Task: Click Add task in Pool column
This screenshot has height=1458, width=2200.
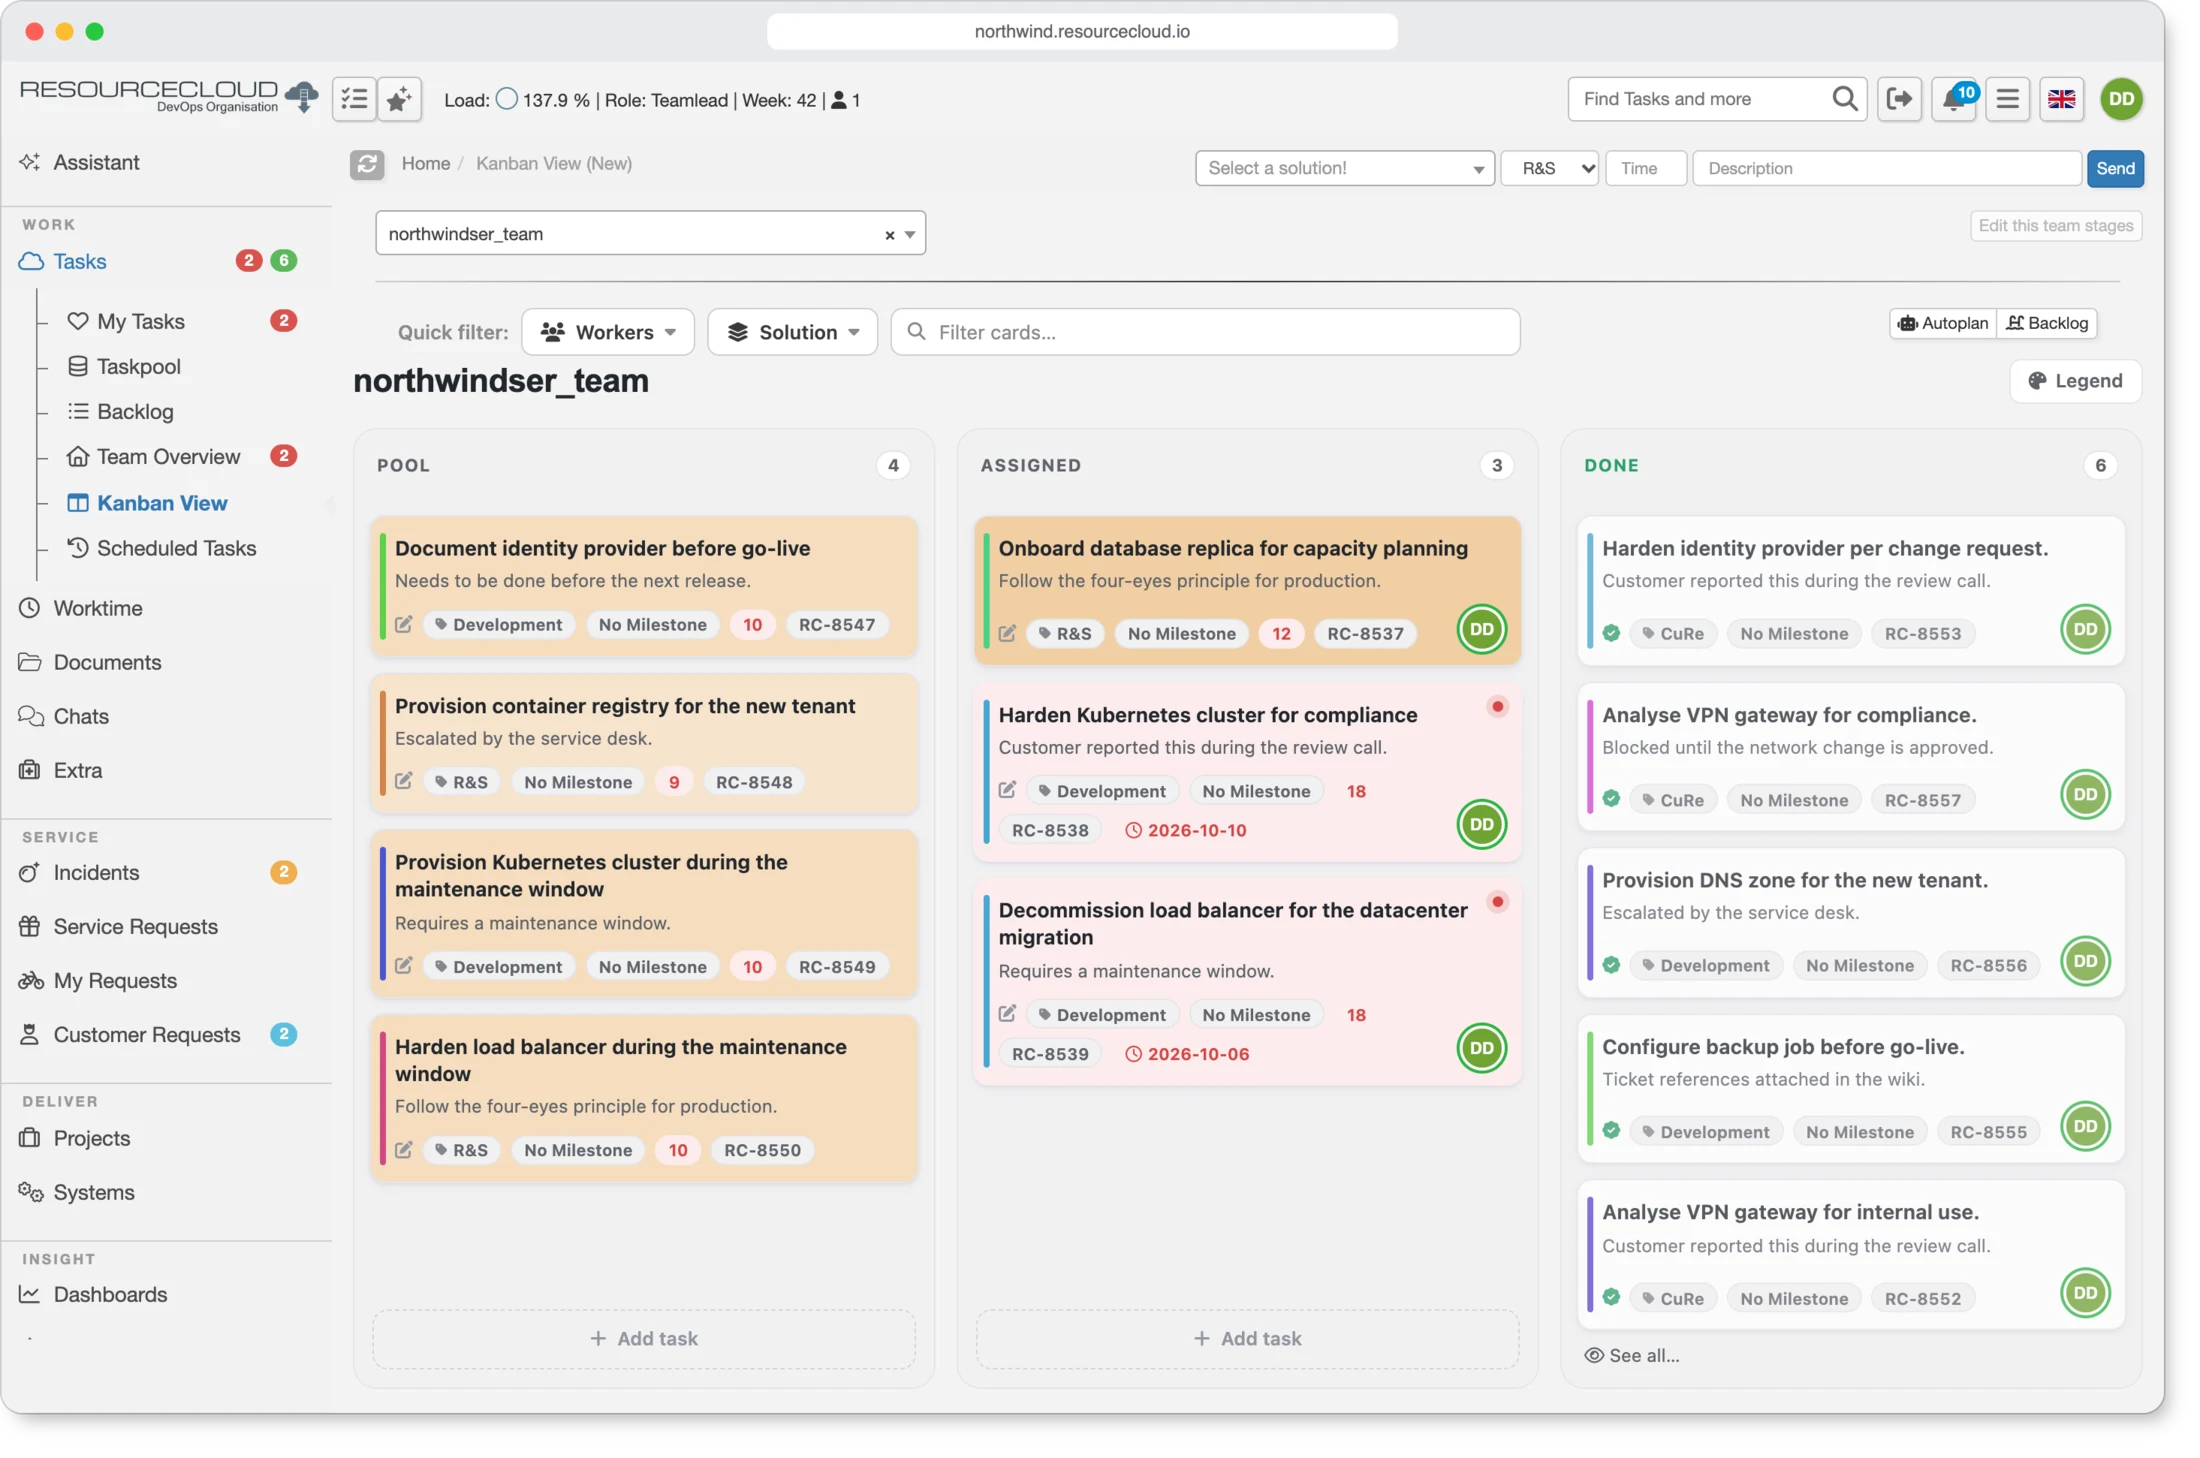Action: 644,1338
